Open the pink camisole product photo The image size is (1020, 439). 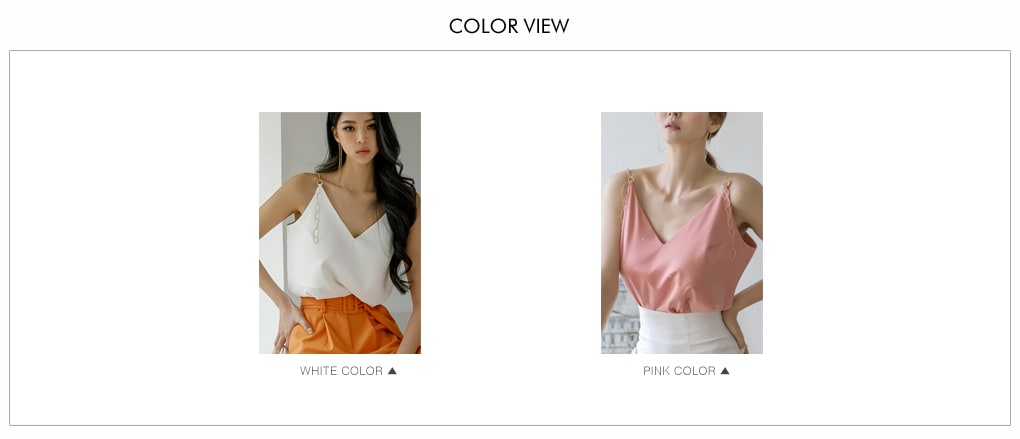point(682,233)
